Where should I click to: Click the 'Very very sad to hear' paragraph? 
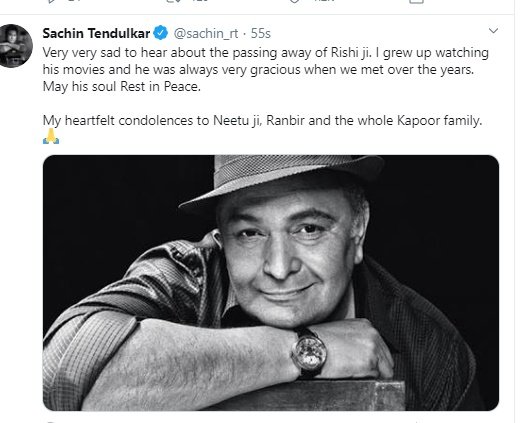(266, 70)
